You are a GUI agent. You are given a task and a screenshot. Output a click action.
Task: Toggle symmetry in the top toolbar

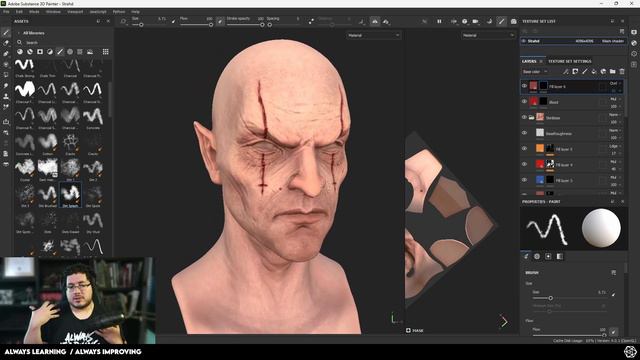[x=375, y=21]
